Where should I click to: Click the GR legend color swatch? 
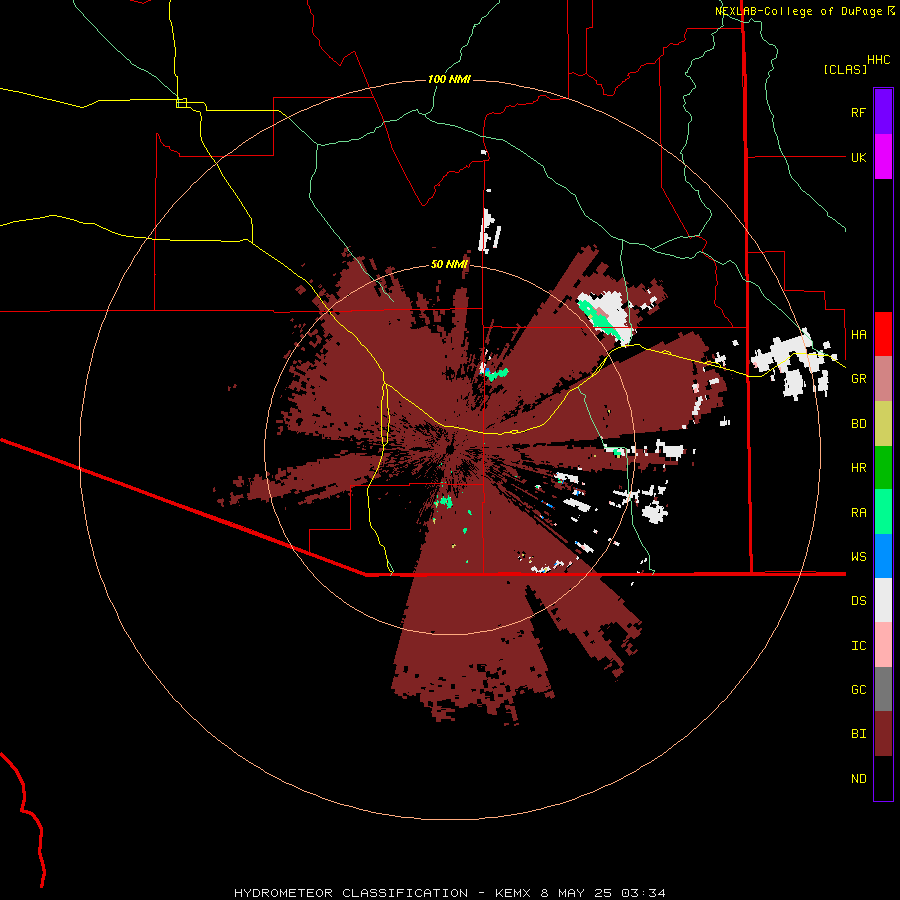click(x=883, y=379)
